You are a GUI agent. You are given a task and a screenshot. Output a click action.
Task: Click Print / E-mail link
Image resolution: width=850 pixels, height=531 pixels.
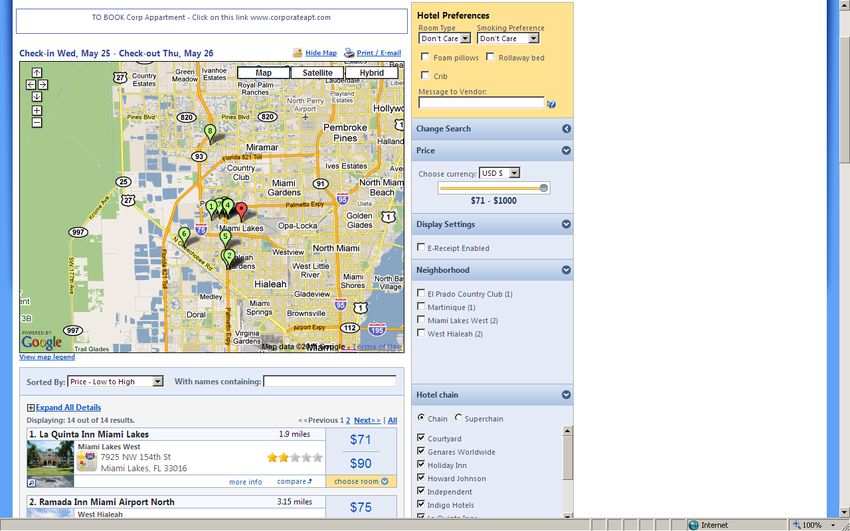tap(379, 53)
